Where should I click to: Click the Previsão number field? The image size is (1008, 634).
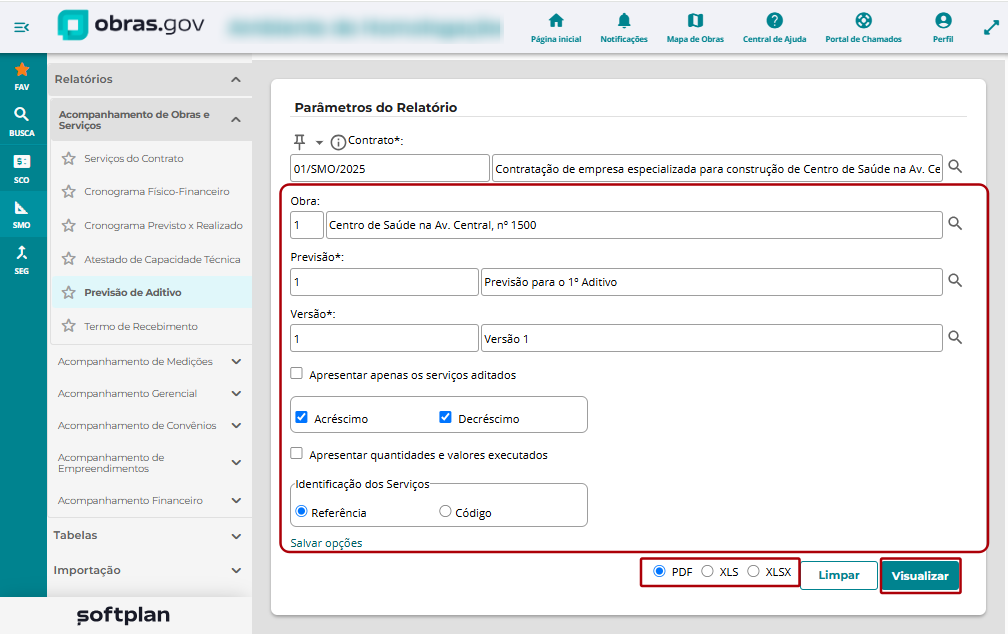coord(384,282)
